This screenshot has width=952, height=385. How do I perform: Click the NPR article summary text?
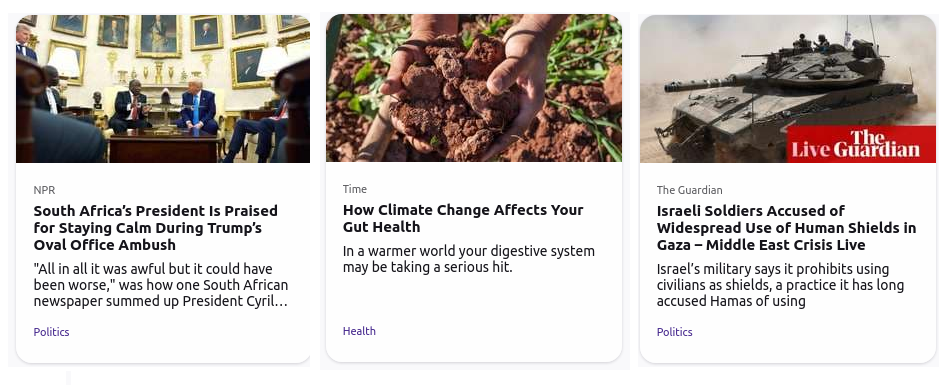tap(161, 285)
